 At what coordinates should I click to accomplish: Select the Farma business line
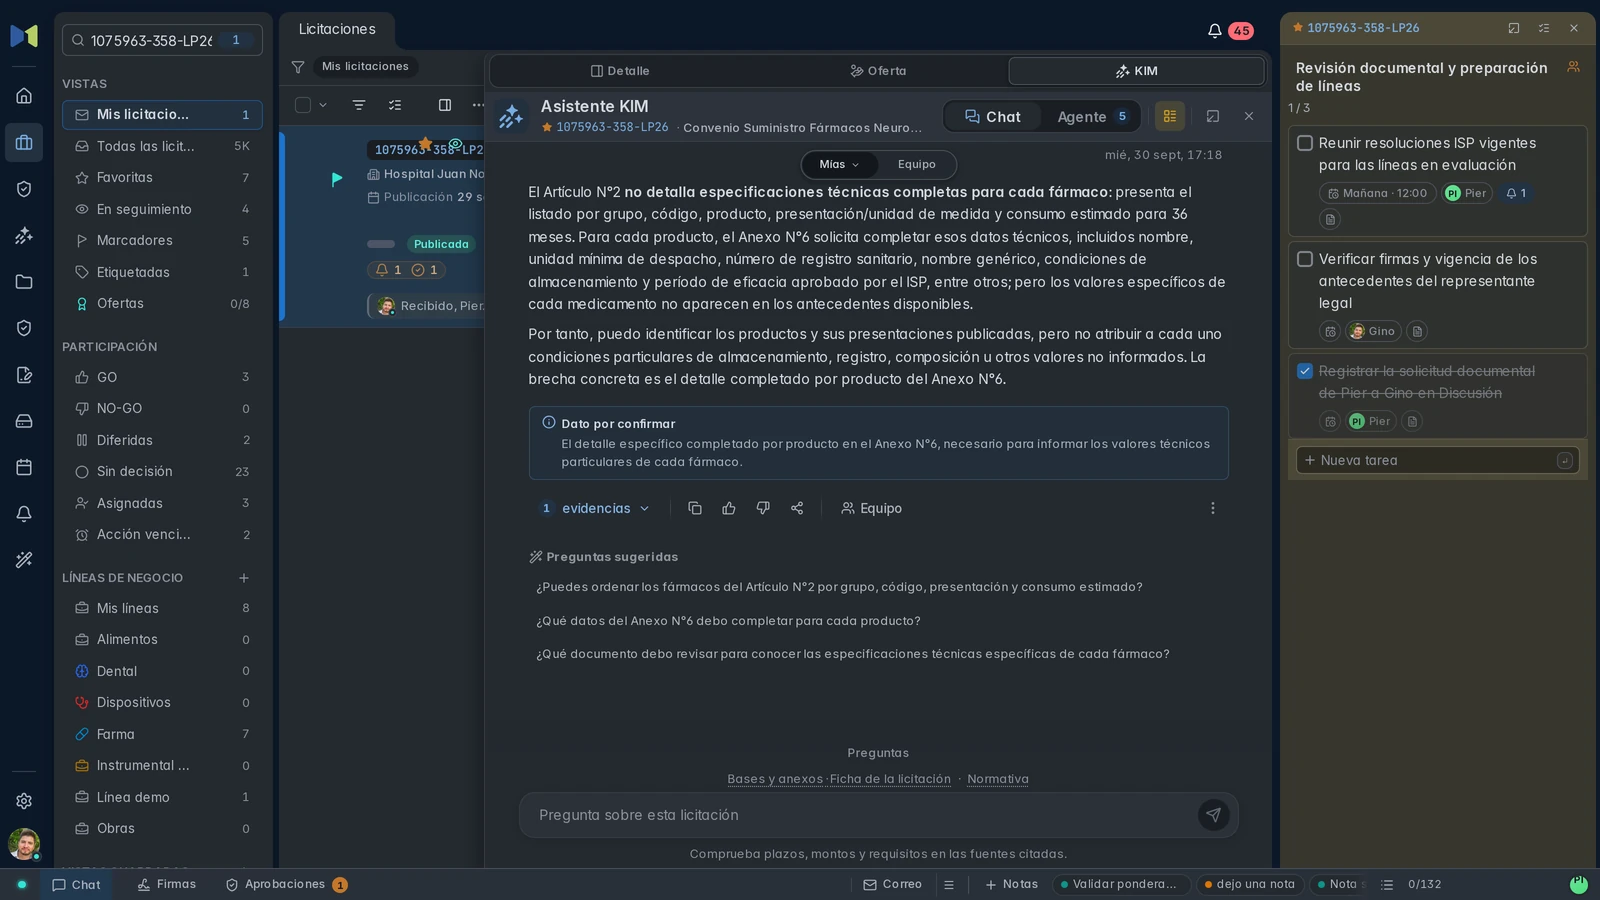[162, 734]
